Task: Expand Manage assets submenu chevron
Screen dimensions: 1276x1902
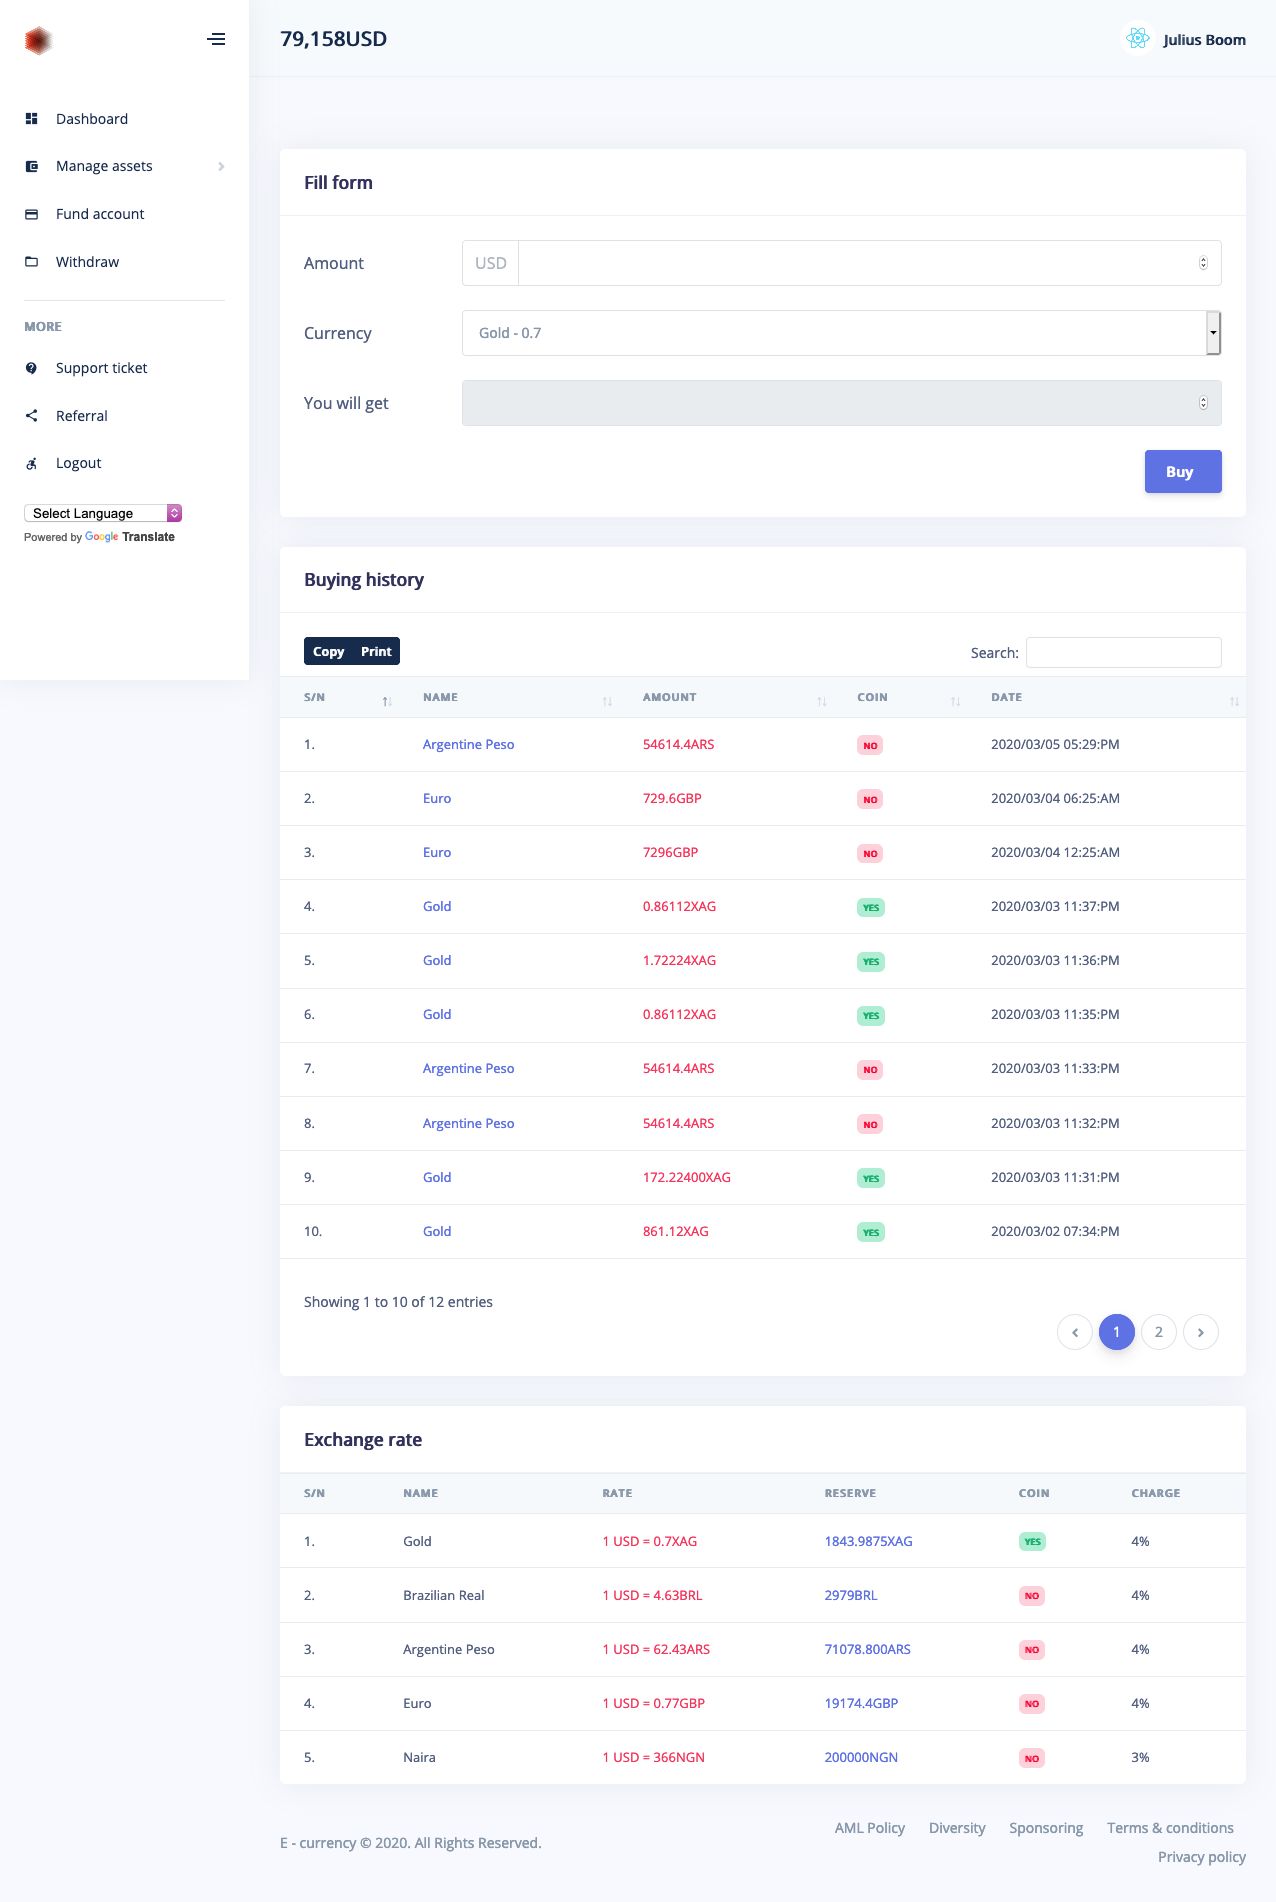Action: pyautogui.click(x=221, y=166)
